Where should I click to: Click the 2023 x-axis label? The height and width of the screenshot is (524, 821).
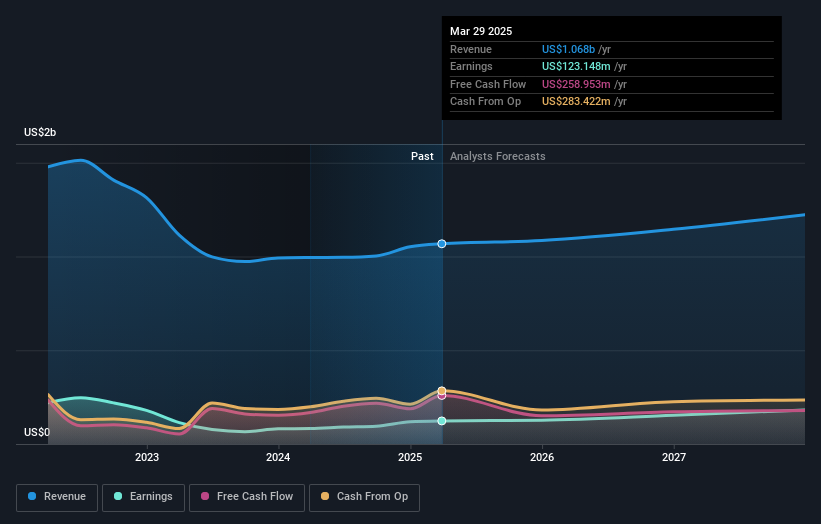147,457
